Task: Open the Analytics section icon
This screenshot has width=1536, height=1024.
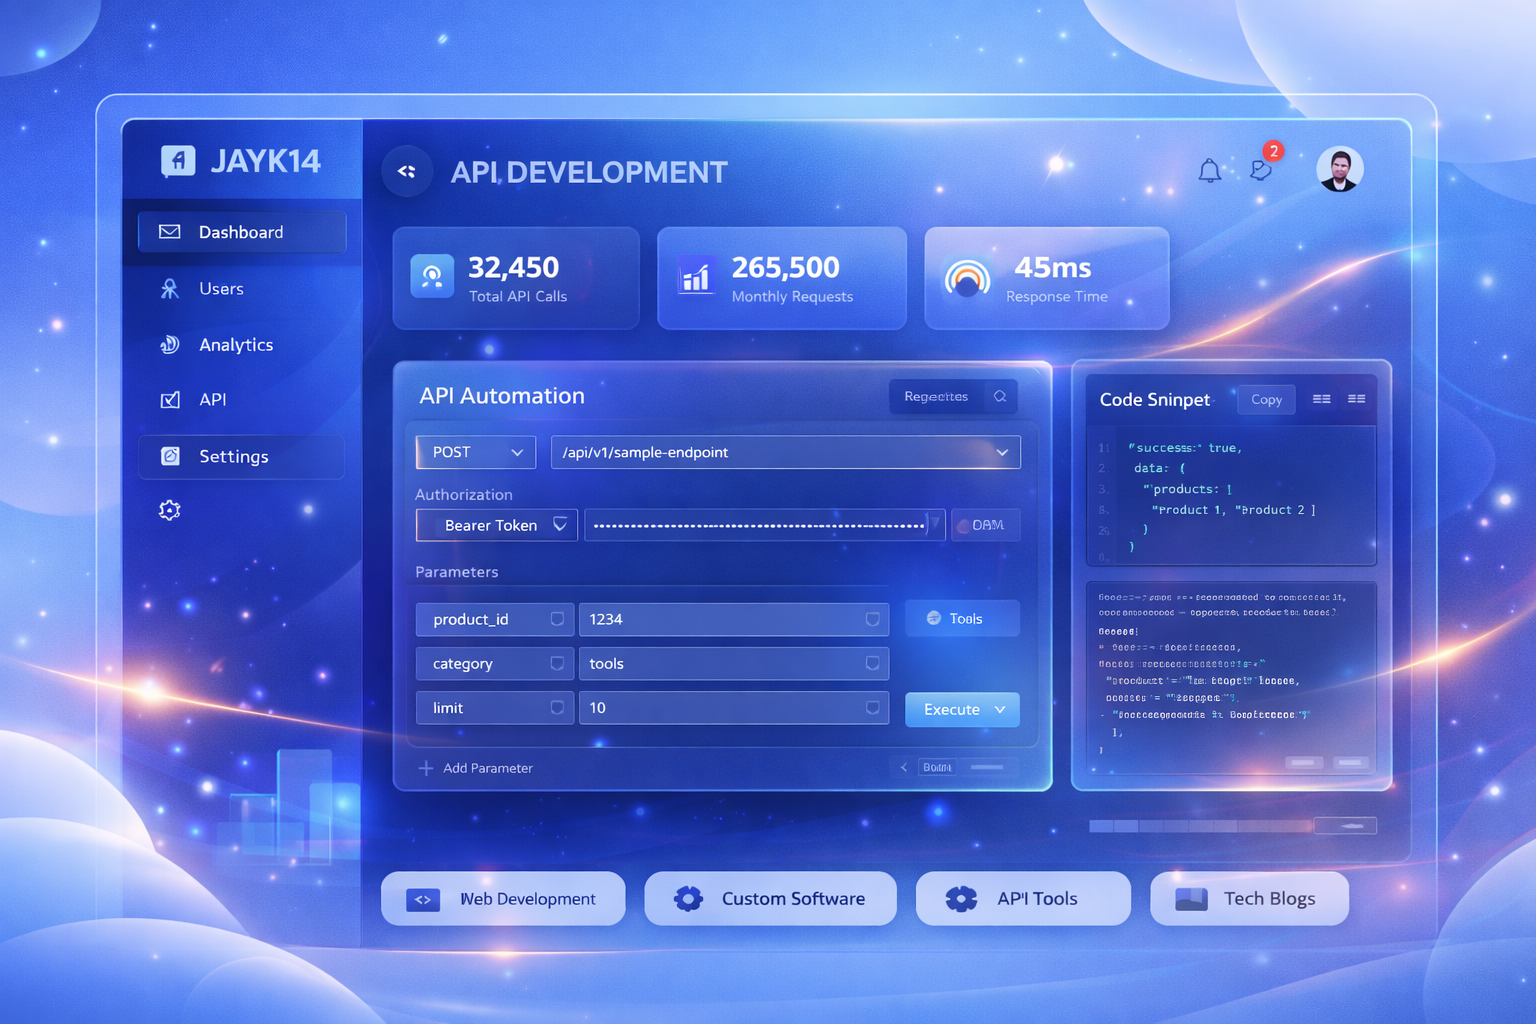Action: click(170, 344)
